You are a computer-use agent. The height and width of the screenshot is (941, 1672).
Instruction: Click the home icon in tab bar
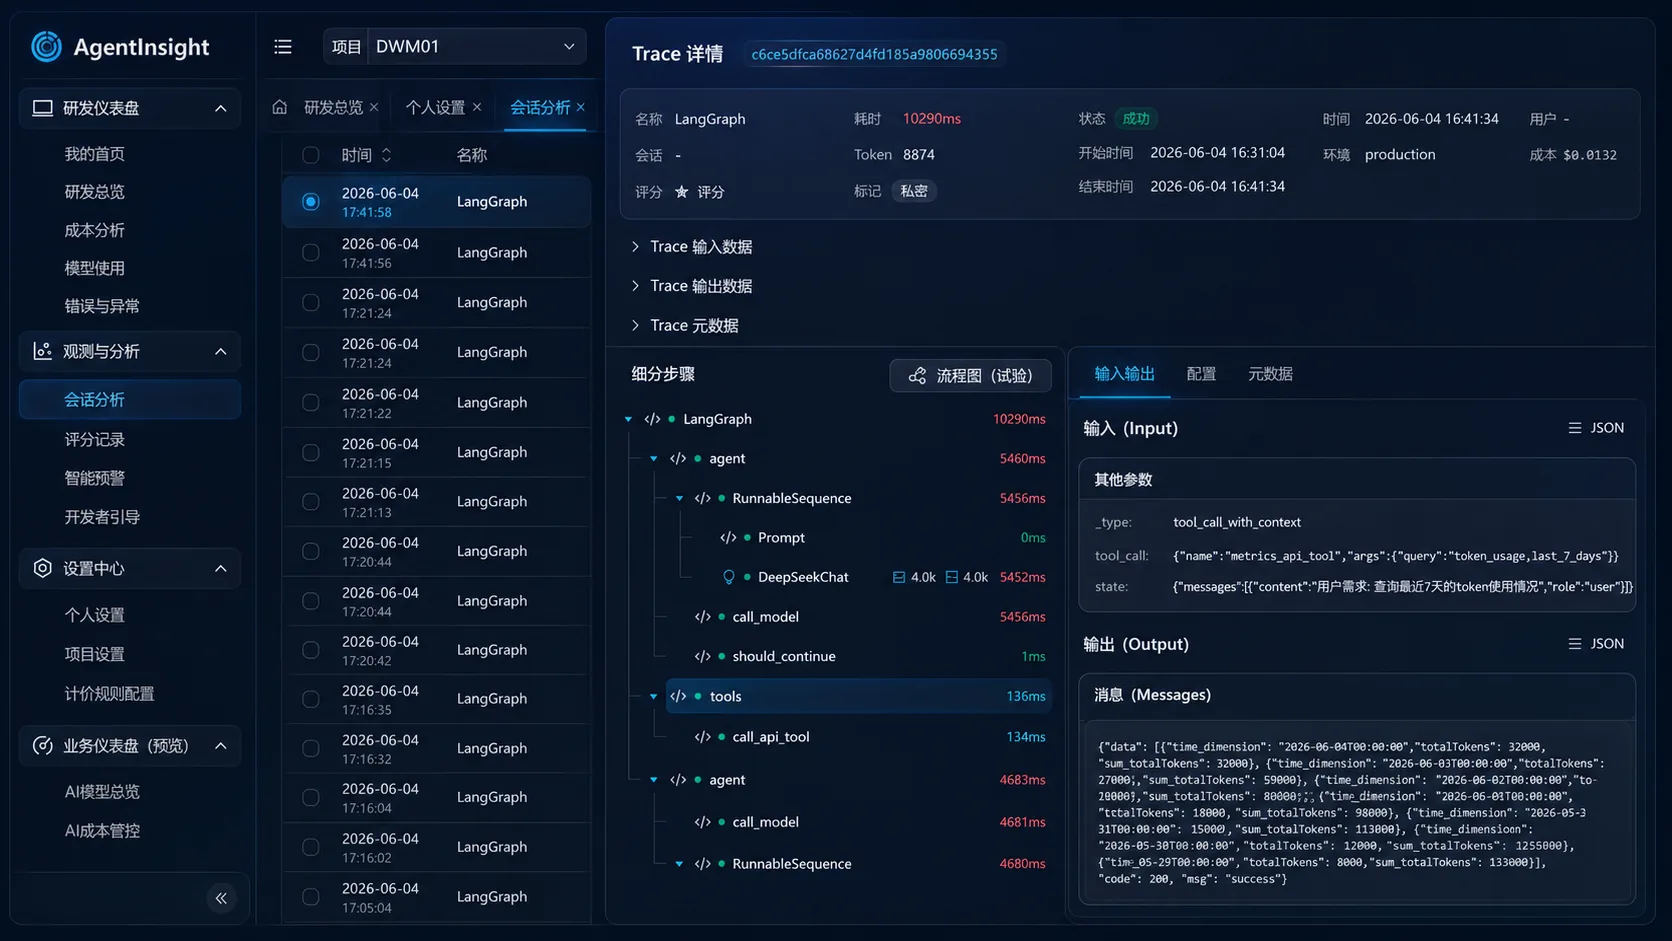tap(280, 107)
